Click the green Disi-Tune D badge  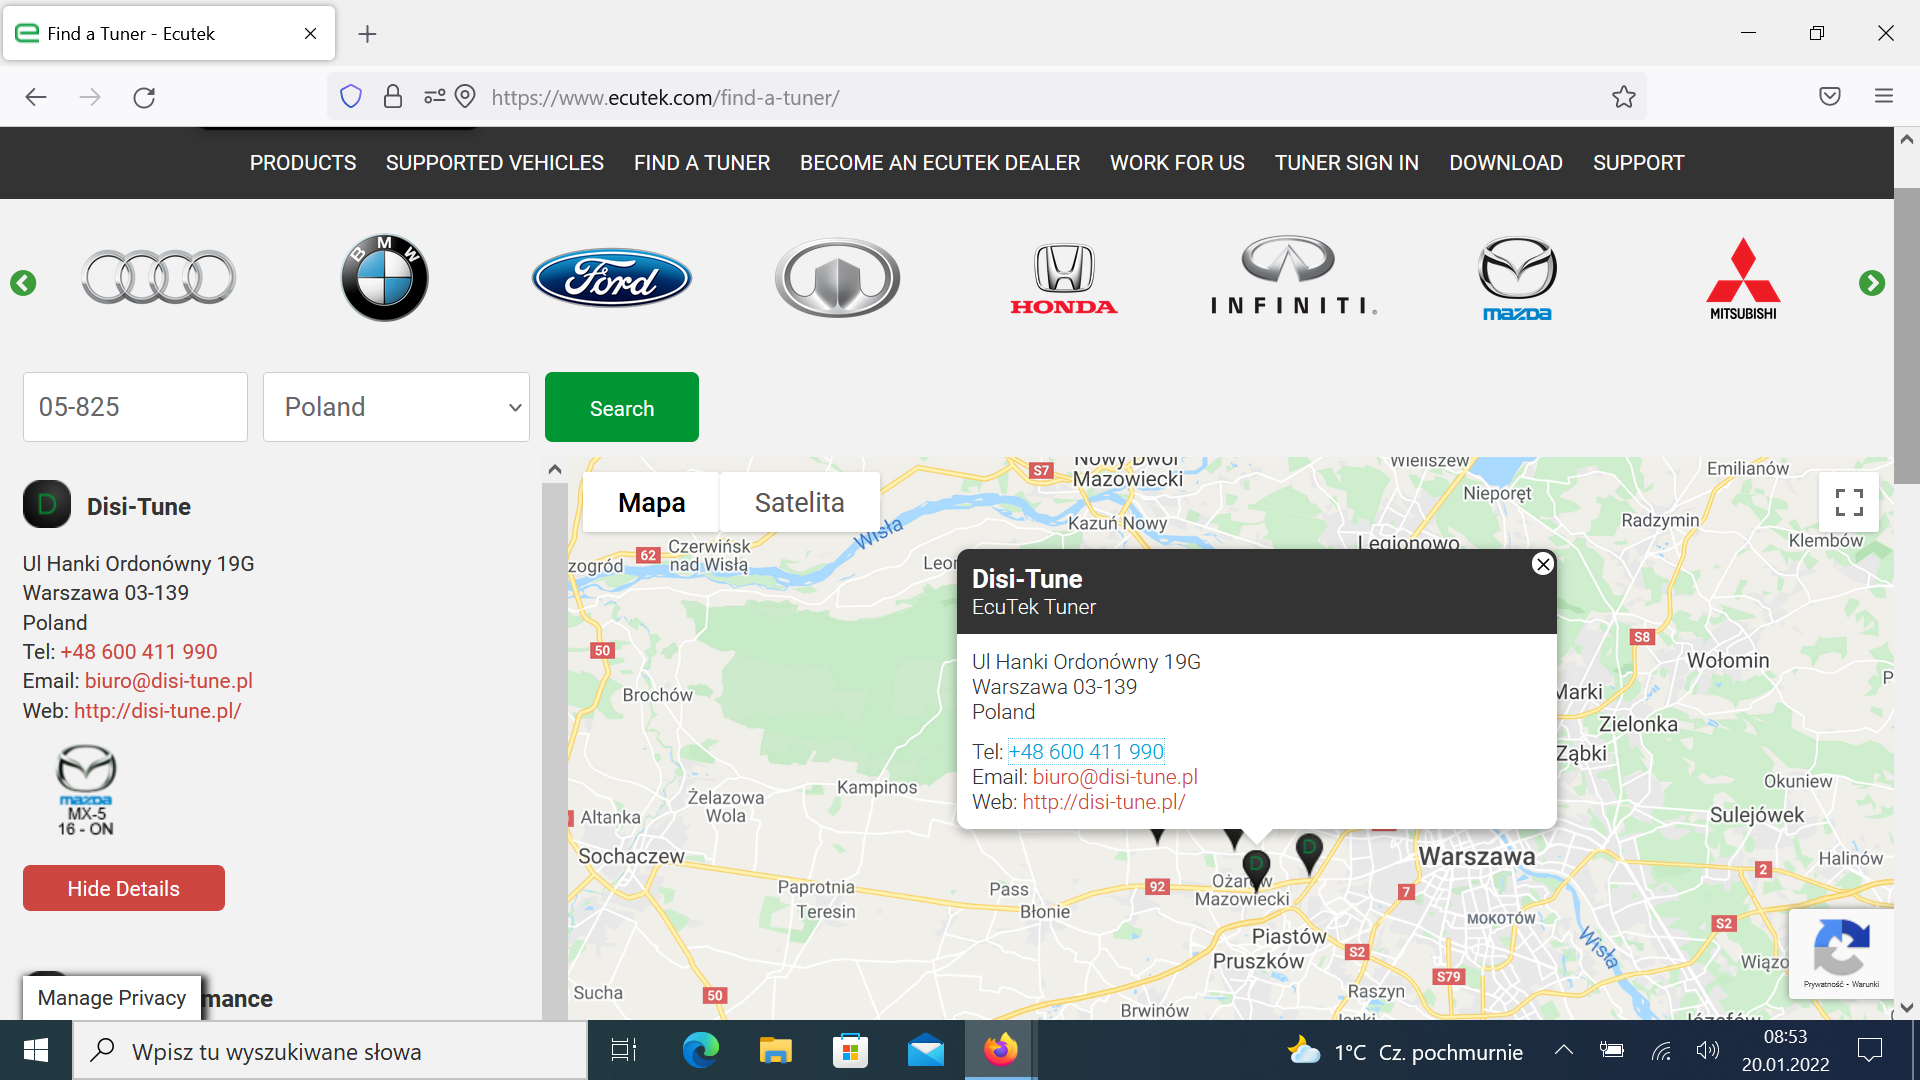coord(47,504)
